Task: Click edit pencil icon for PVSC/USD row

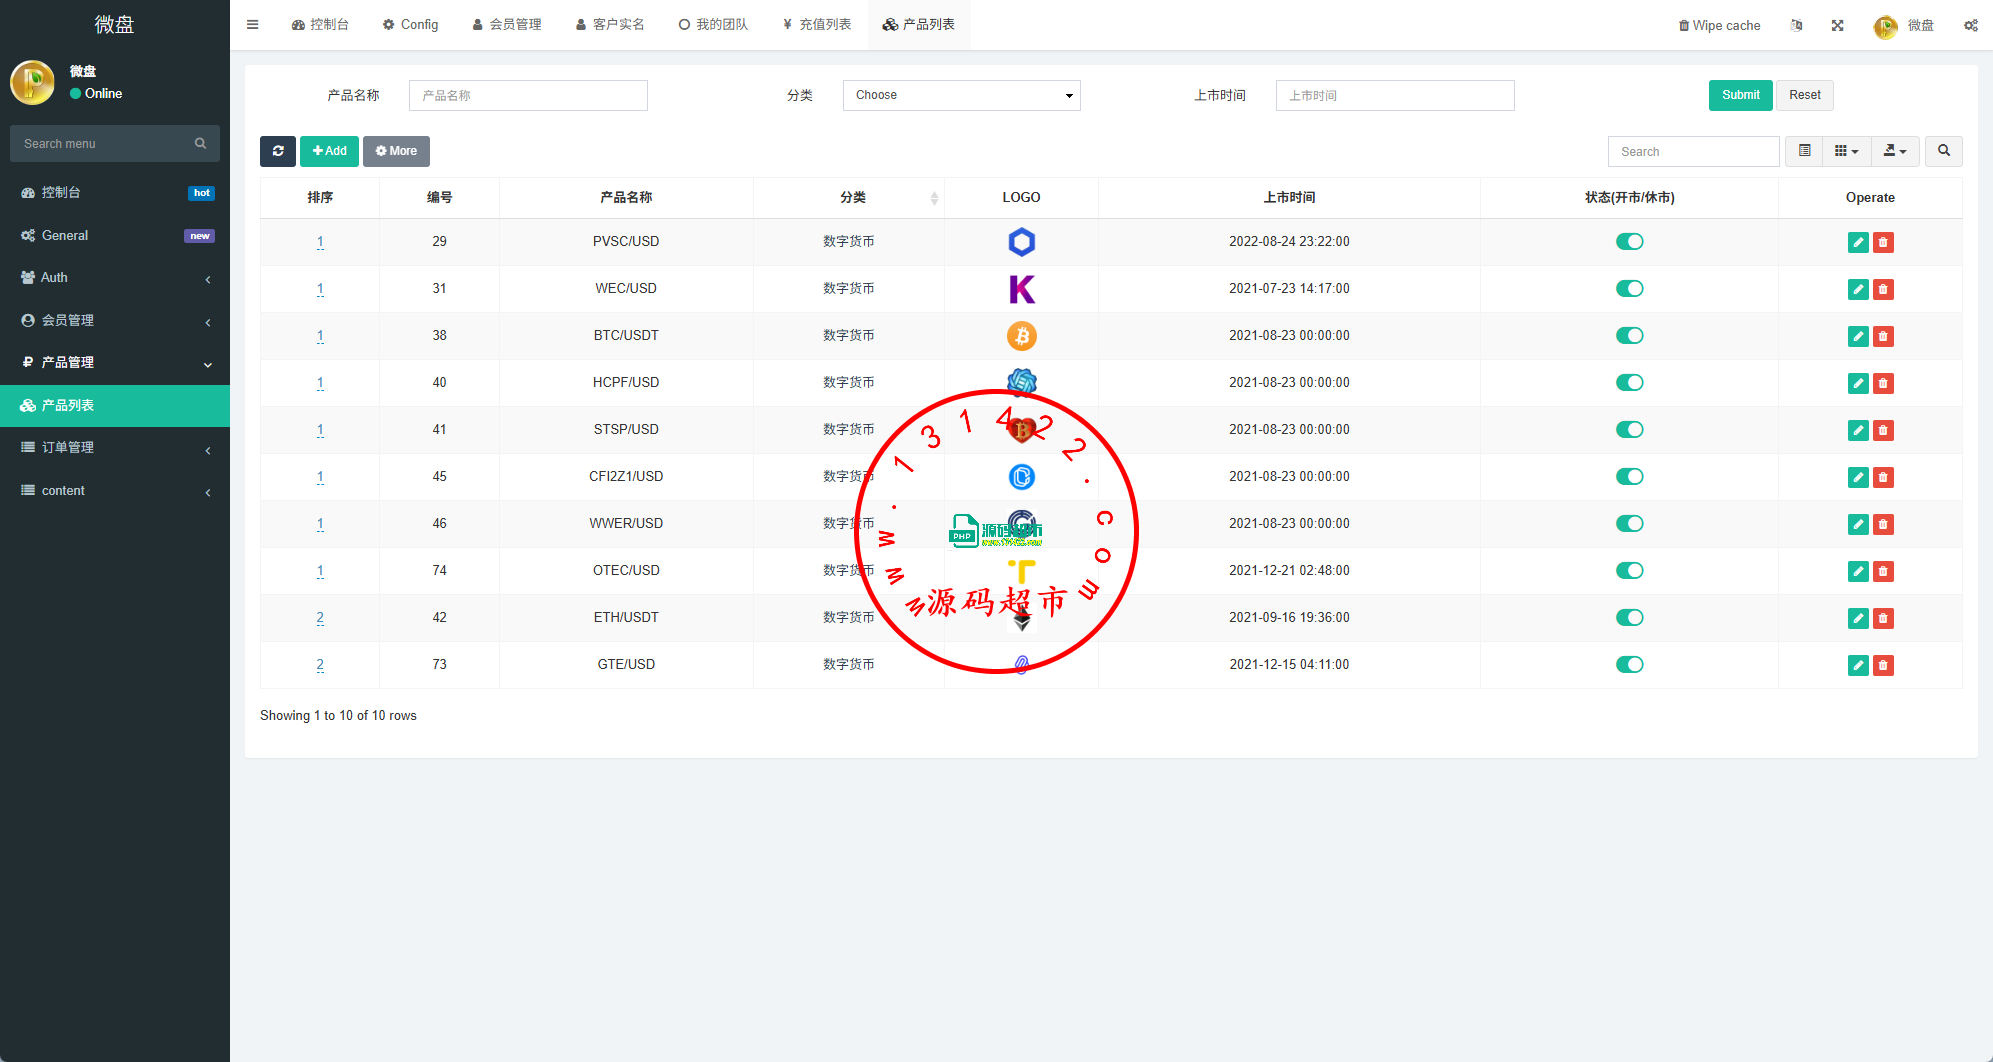Action: tap(1857, 242)
